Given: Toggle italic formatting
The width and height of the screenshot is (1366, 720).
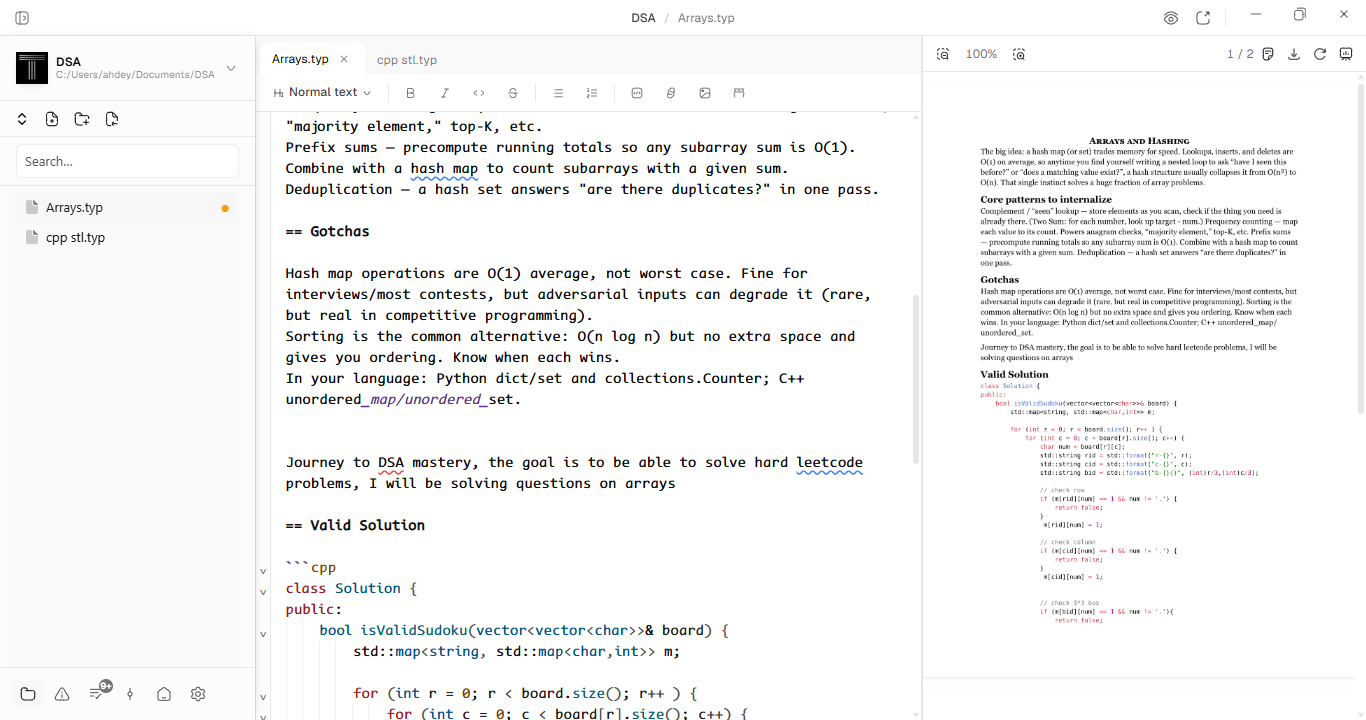Looking at the screenshot, I should [x=445, y=93].
